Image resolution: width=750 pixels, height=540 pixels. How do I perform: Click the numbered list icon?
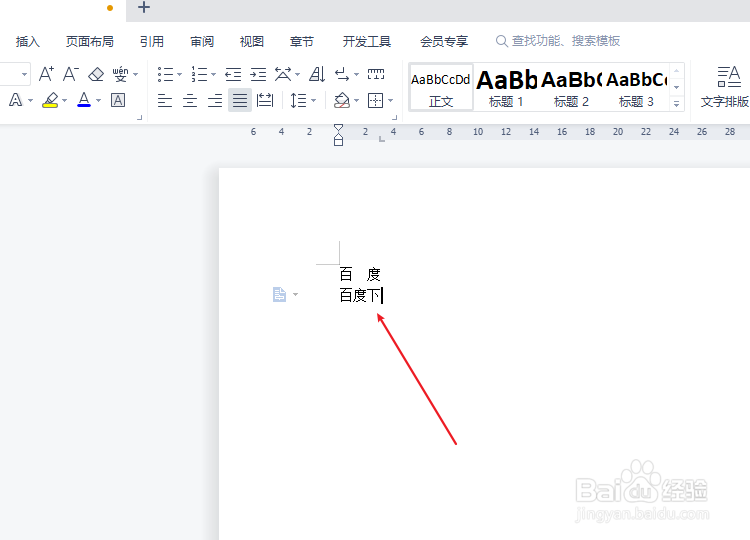click(x=199, y=74)
